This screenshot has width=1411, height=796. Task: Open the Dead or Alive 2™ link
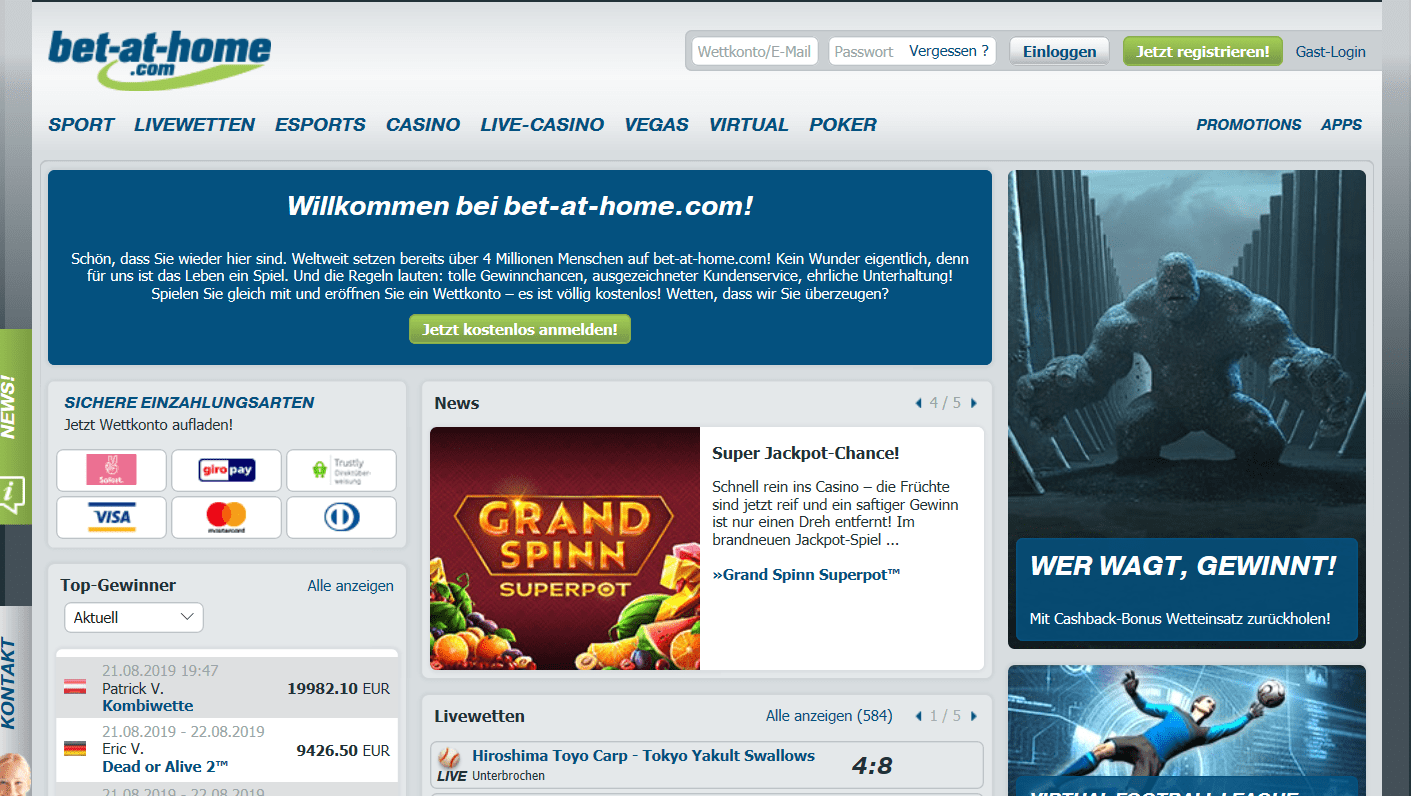coord(165,767)
